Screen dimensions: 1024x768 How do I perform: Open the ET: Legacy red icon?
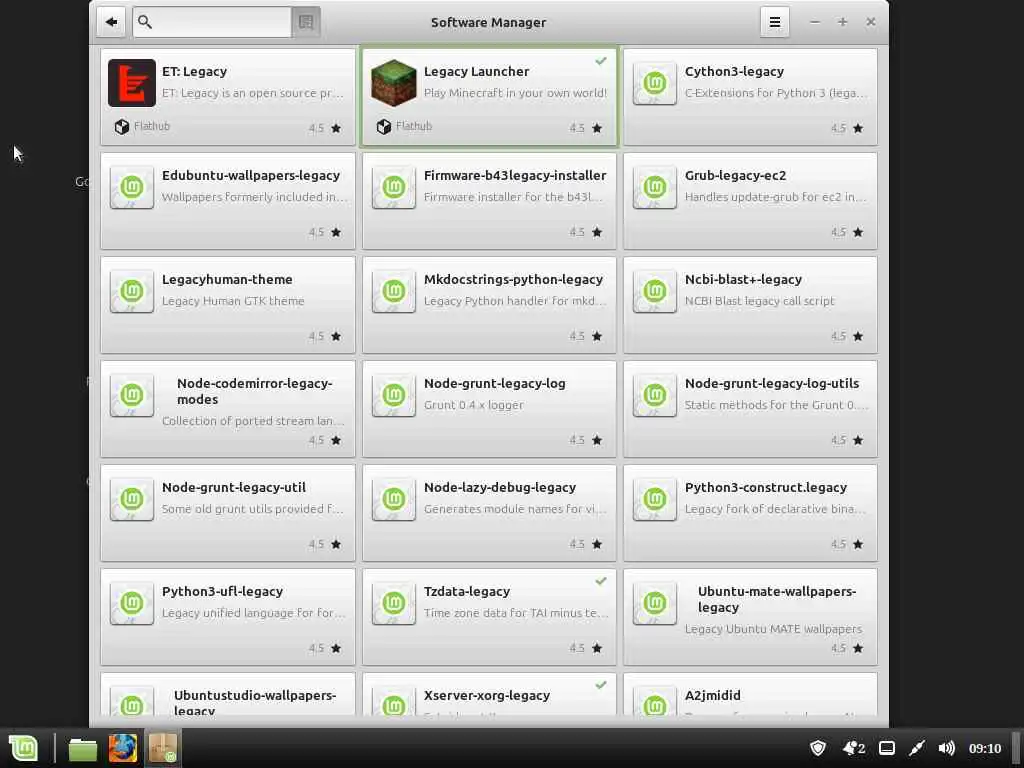(132, 83)
